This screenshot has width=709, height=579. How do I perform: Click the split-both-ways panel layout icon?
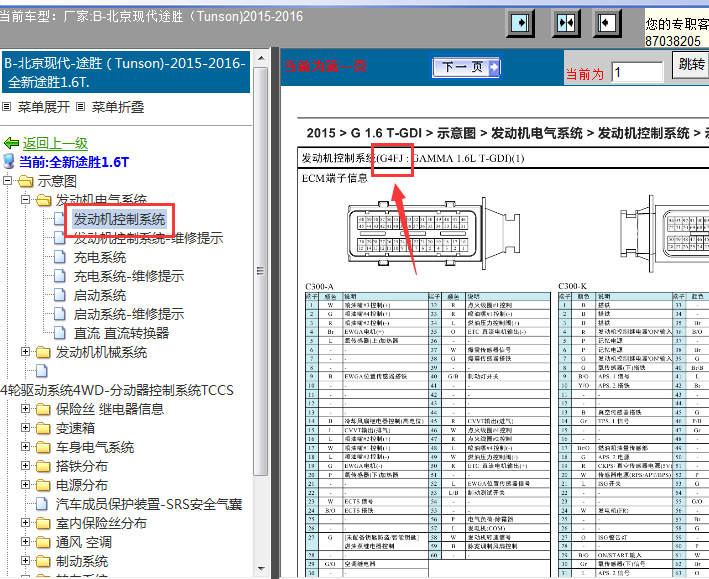click(x=566, y=23)
